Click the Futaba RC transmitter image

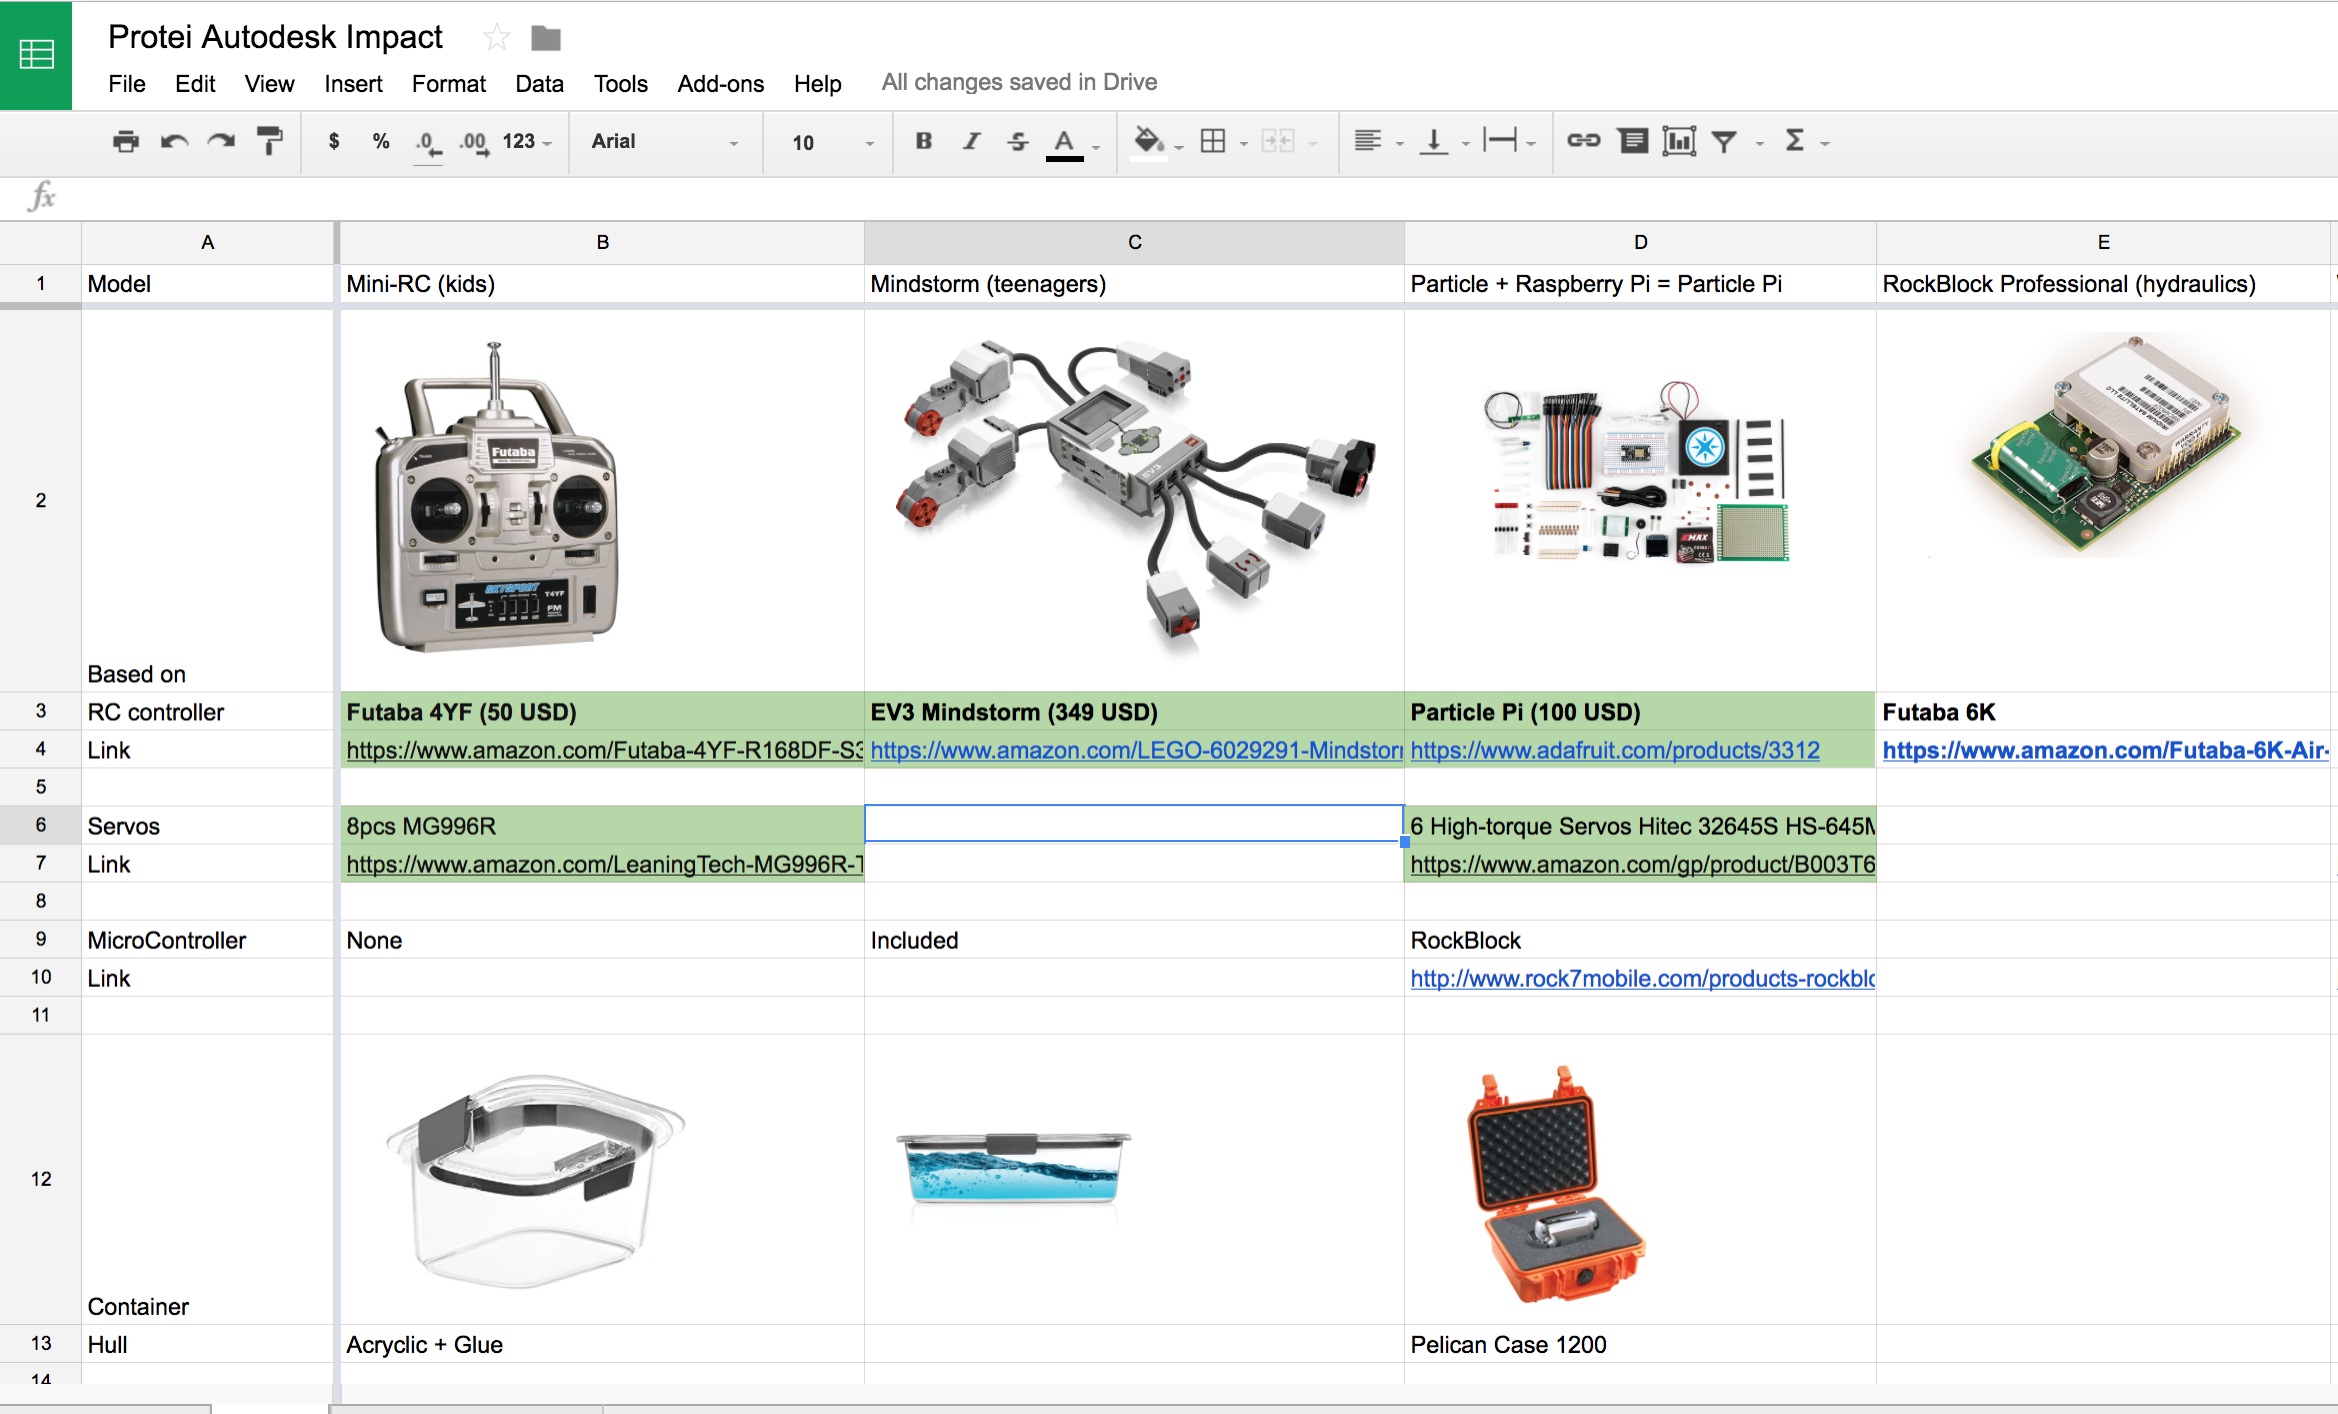[x=496, y=497]
